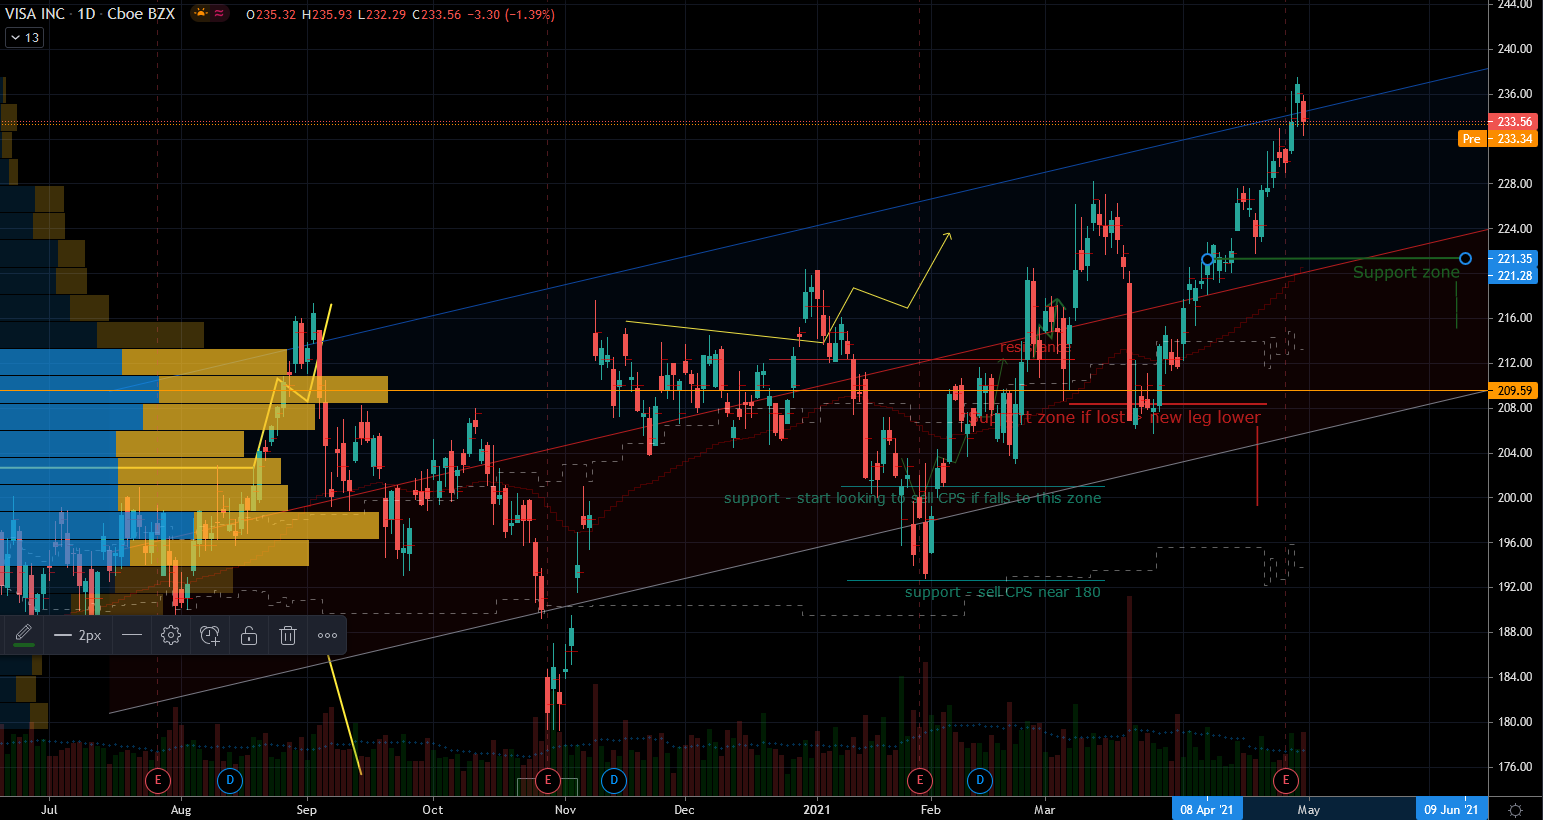Open drawing settings gear in floating toolbar
This screenshot has height=820, width=1543.
[171, 635]
